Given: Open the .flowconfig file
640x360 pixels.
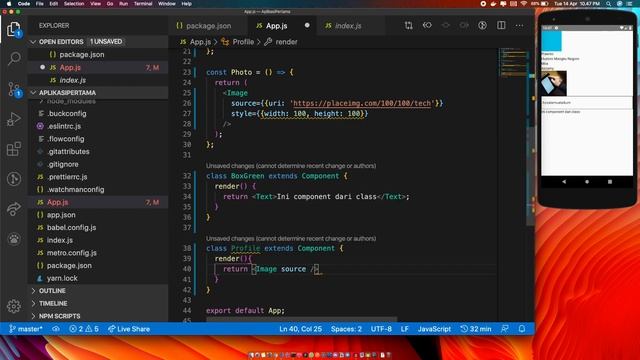Looking at the screenshot, I should (x=98, y=139).
